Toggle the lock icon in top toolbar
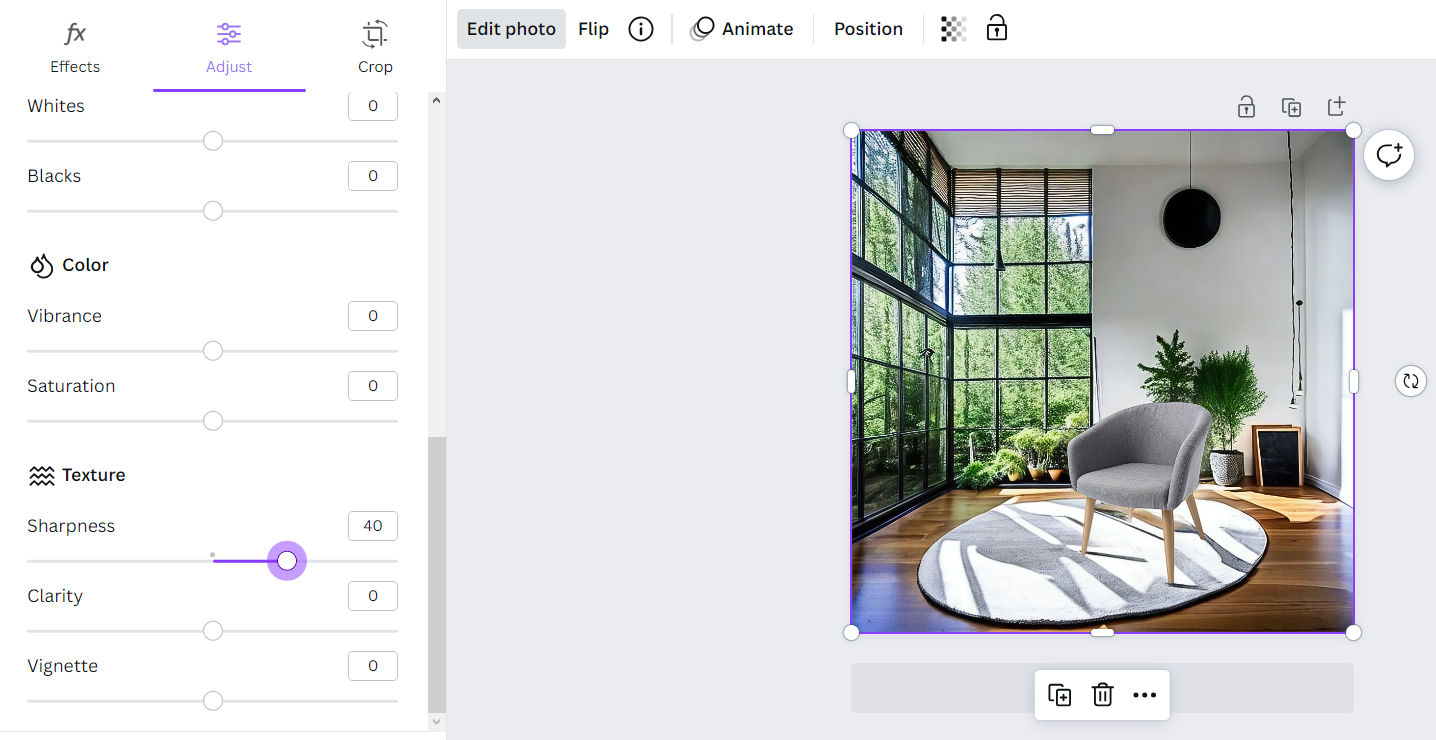 tap(997, 28)
